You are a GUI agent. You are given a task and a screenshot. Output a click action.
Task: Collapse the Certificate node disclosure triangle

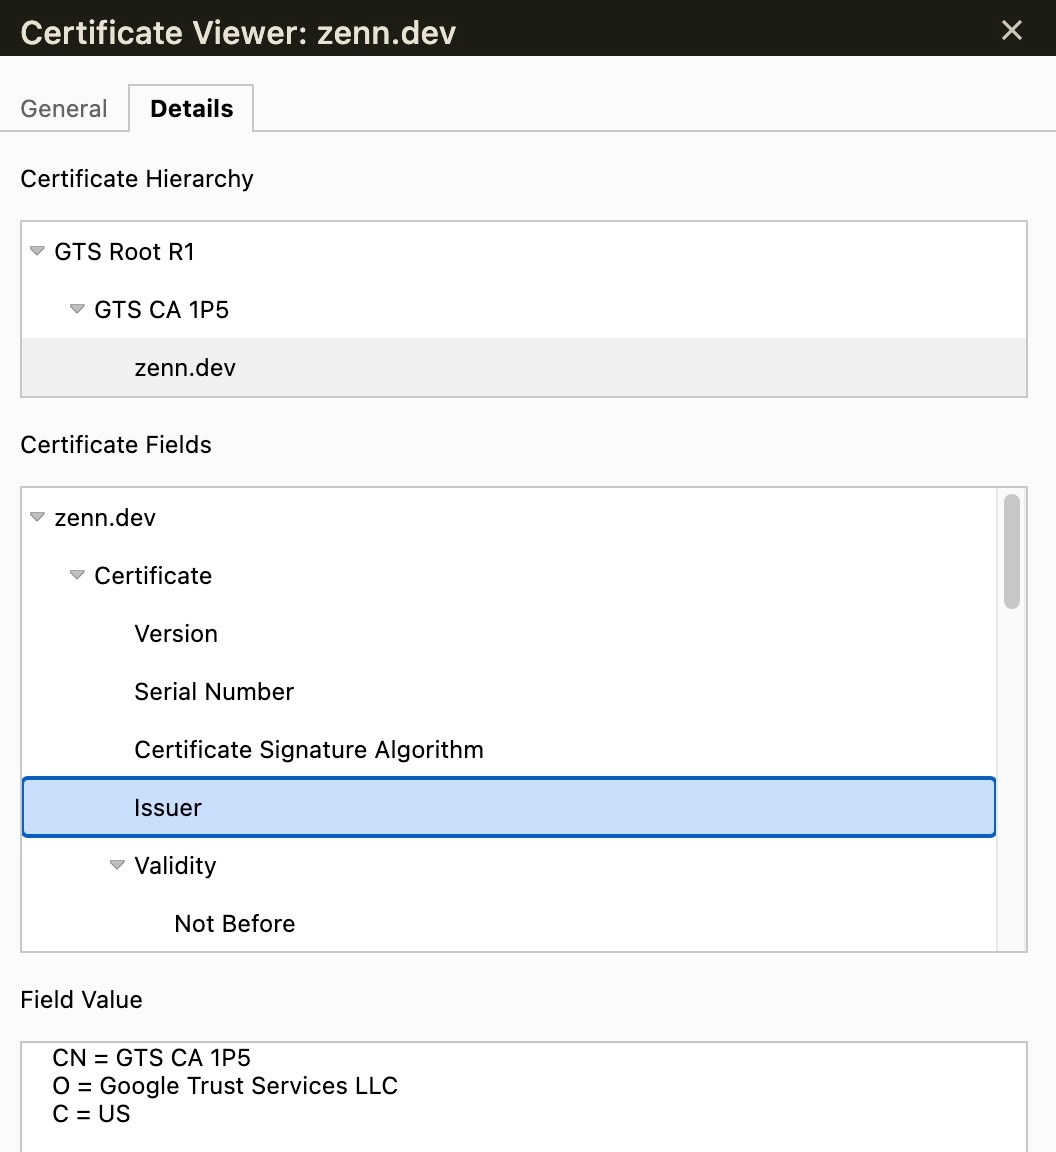[76, 575]
